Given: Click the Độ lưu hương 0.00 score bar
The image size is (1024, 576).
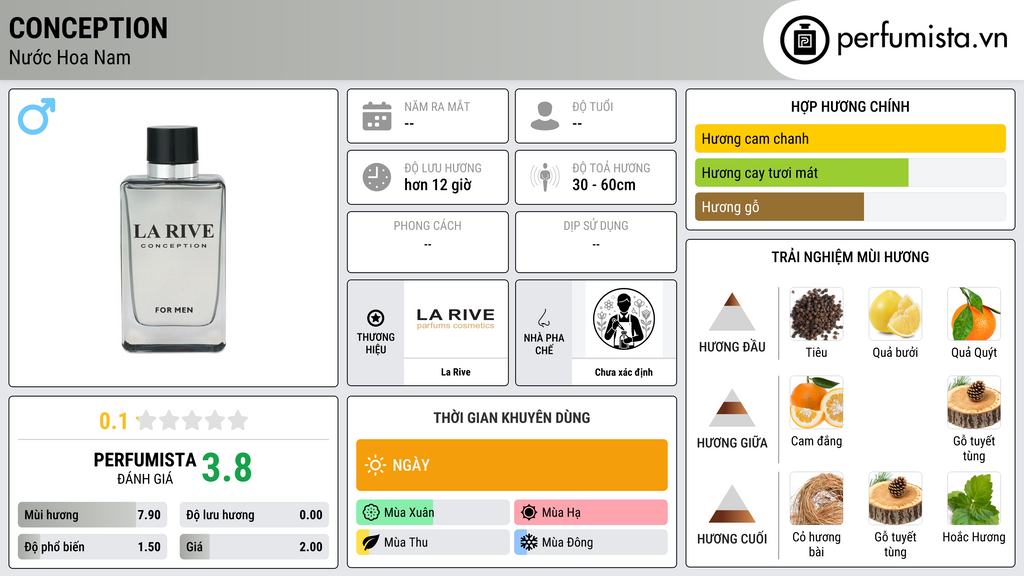Looking at the screenshot, I should tap(254, 515).
